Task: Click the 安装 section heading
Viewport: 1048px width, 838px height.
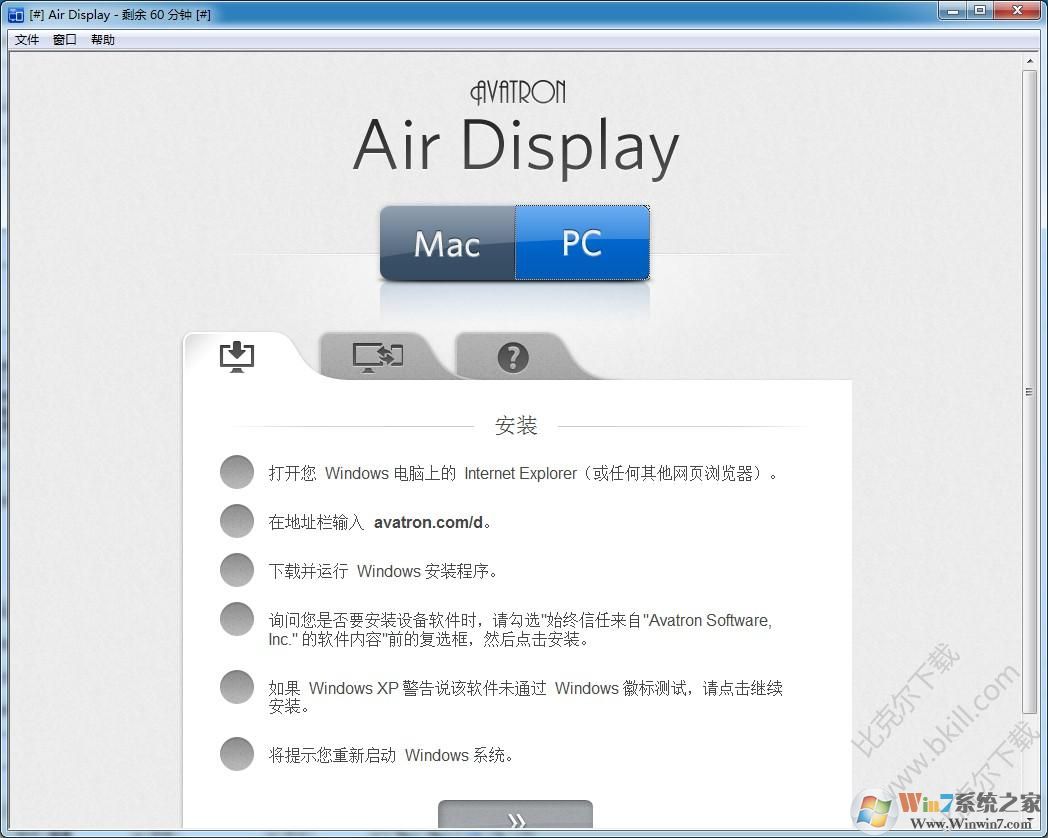Action: [x=516, y=425]
